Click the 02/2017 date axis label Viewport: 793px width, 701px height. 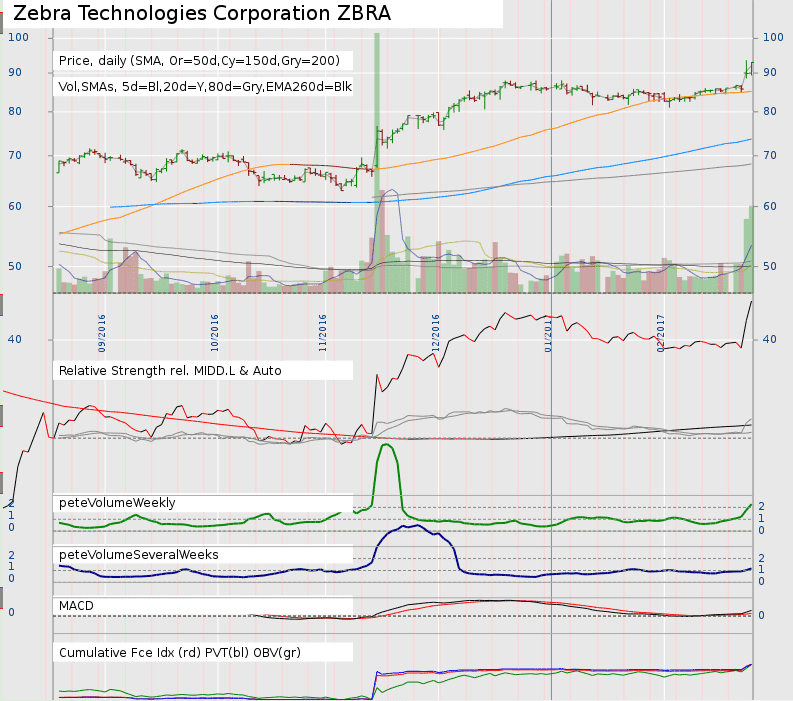[x=660, y=333]
